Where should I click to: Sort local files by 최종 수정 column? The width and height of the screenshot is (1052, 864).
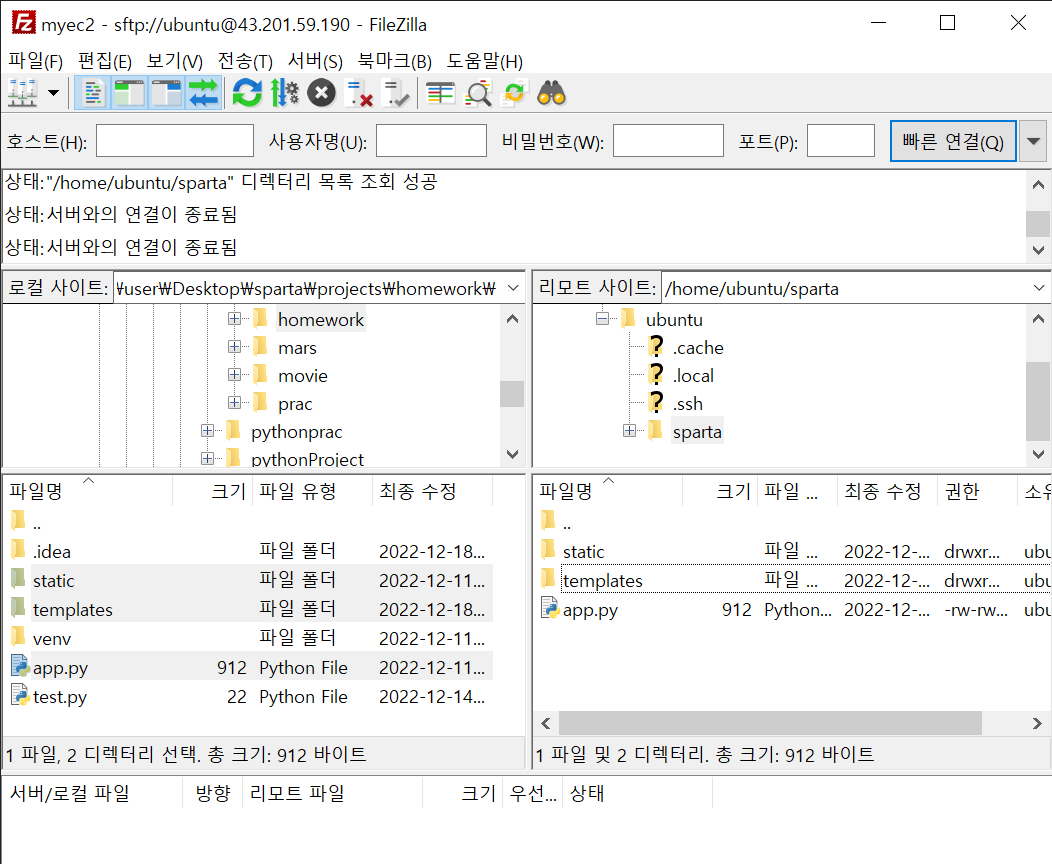pos(432,491)
